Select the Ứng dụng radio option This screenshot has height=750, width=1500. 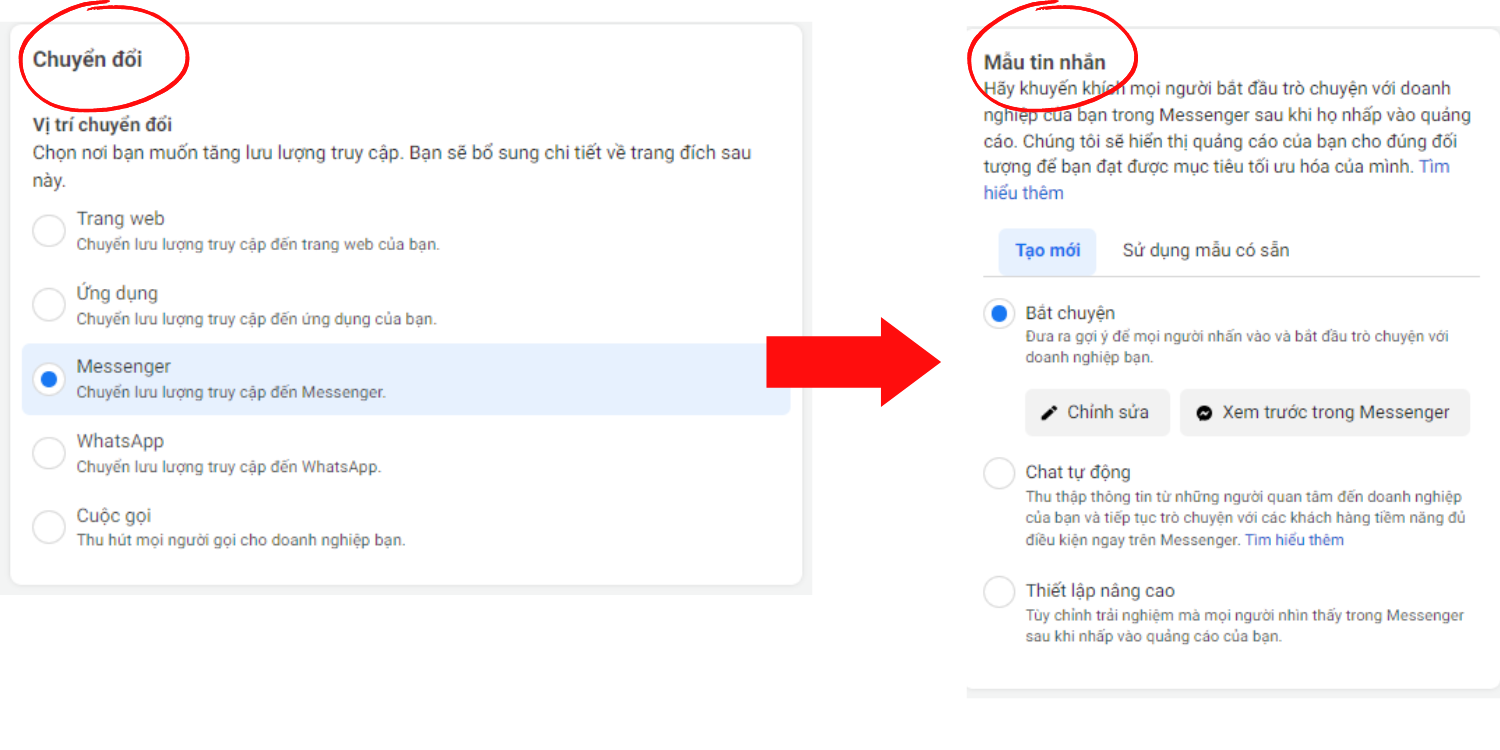49,305
